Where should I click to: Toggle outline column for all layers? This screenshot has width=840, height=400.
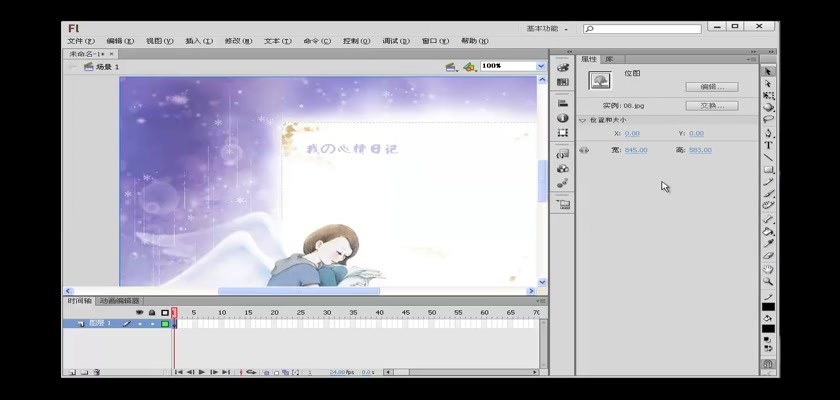[165, 312]
